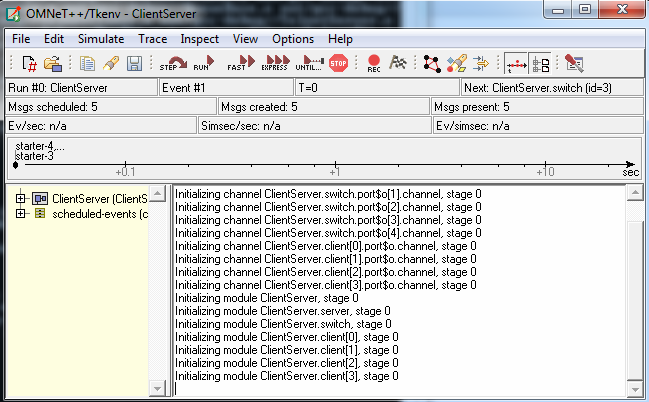The width and height of the screenshot is (649, 402).
Task: Toggle event log recording with REC
Action: [374, 63]
